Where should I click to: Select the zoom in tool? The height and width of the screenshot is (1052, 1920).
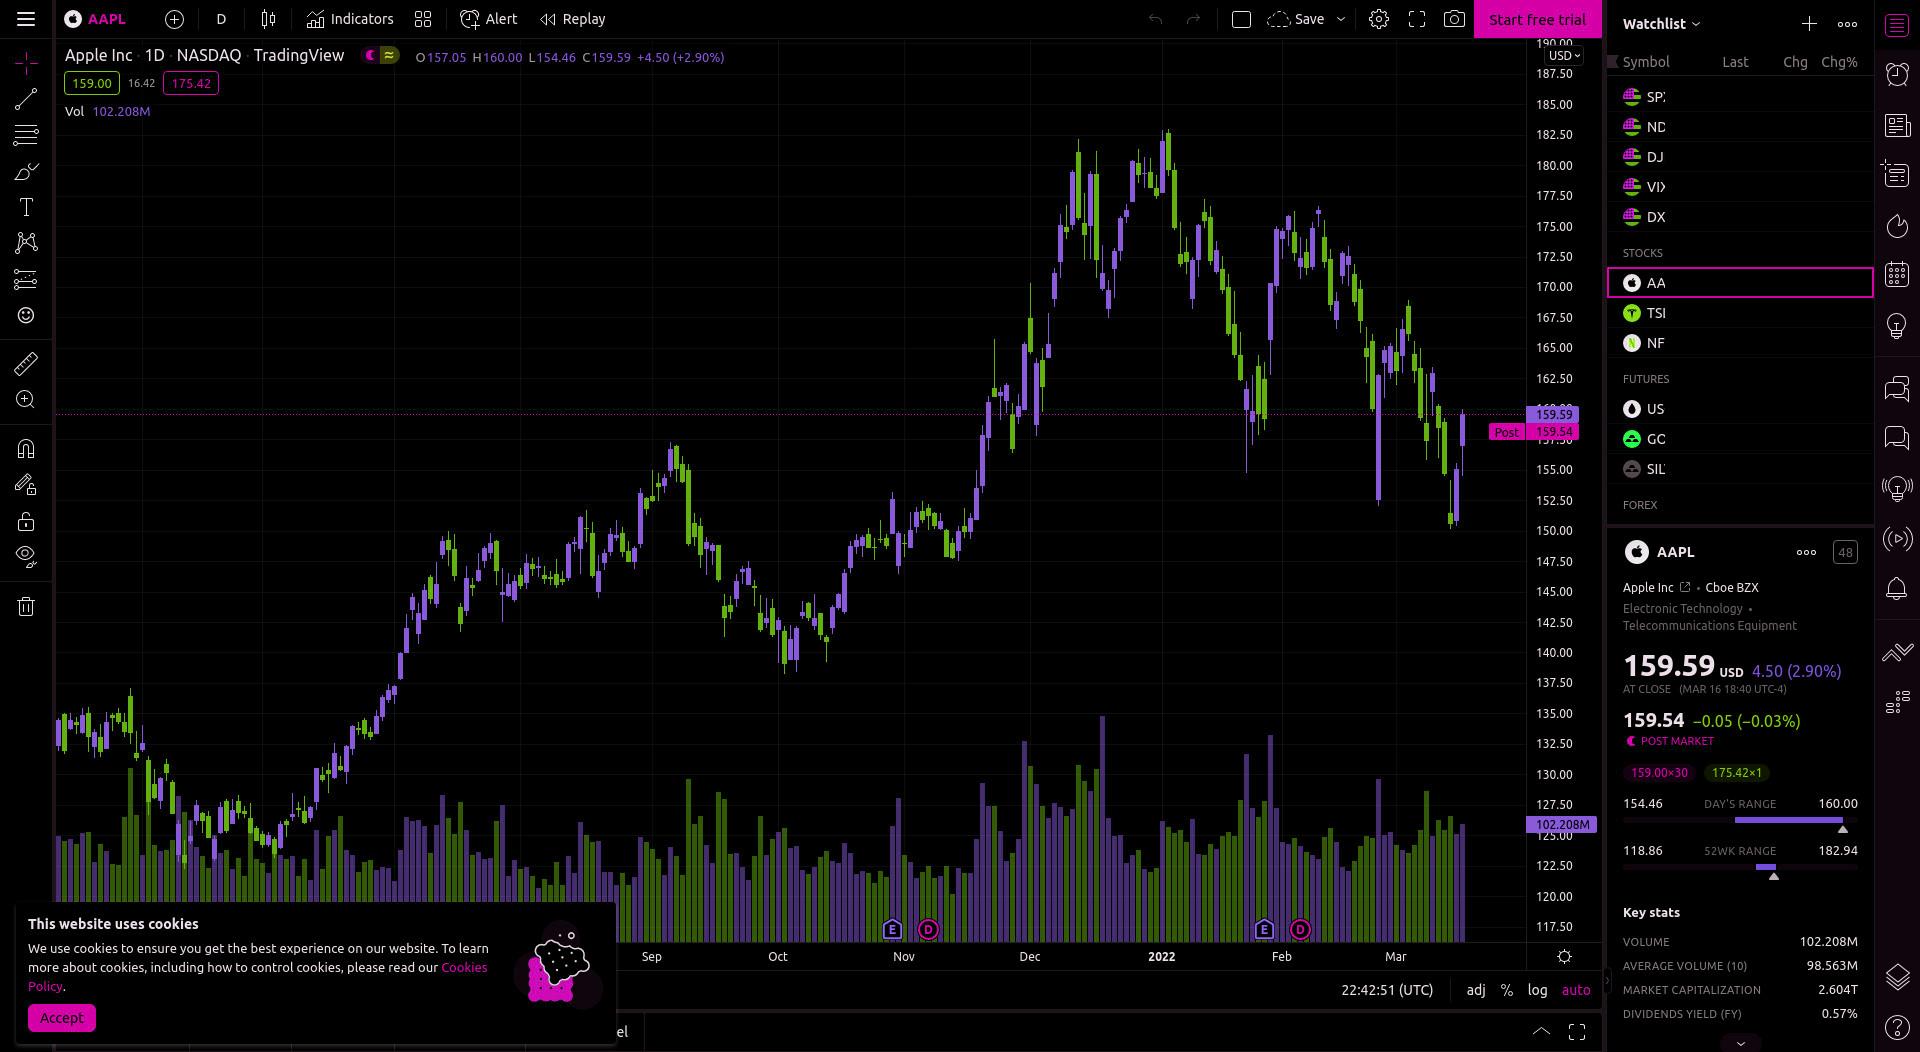pos(26,400)
